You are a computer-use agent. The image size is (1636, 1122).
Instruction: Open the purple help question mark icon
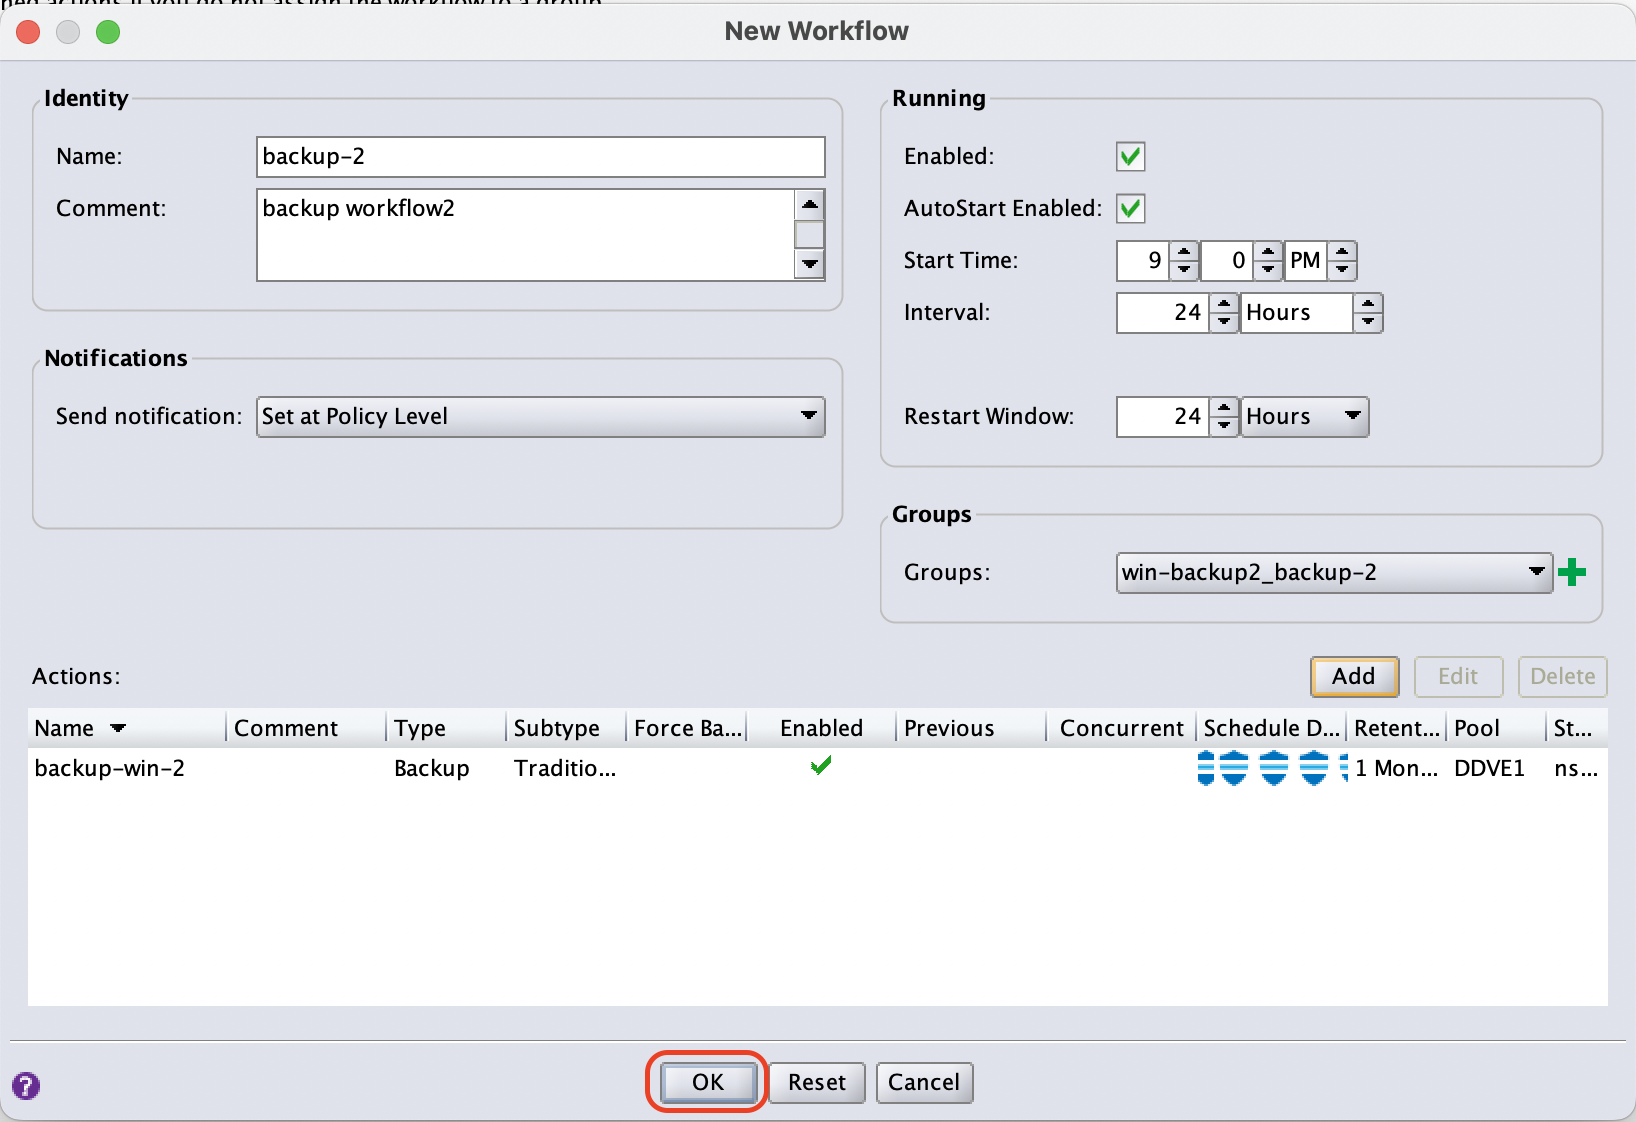[26, 1085]
